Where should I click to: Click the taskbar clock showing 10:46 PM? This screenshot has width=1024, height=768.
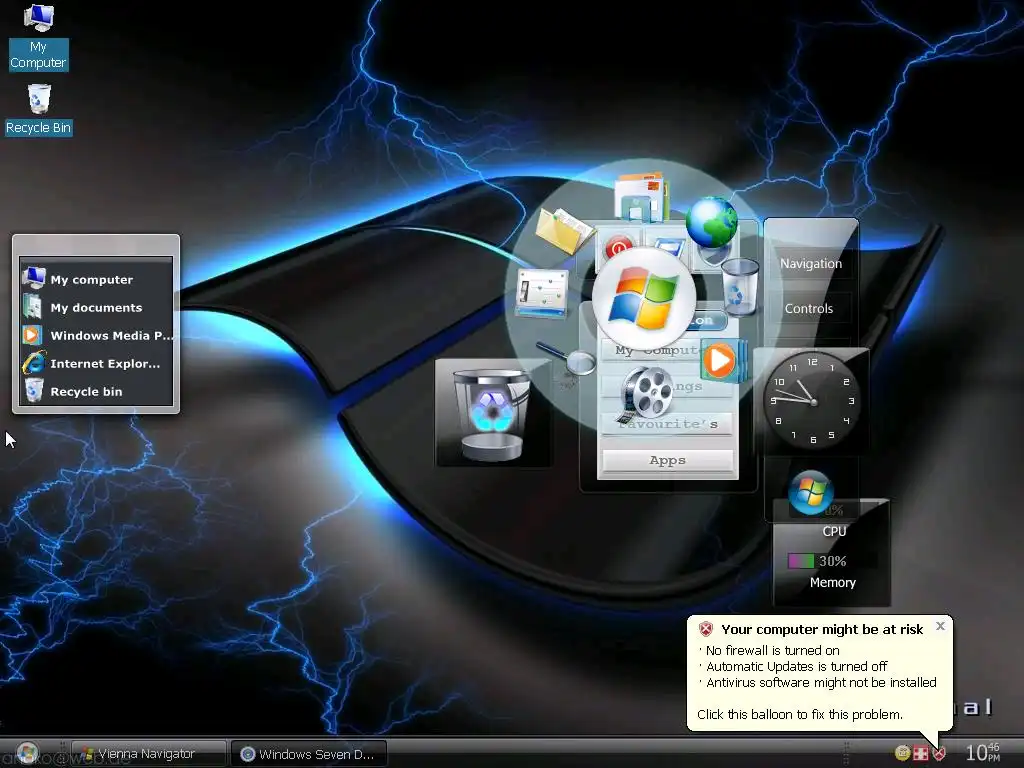point(983,752)
